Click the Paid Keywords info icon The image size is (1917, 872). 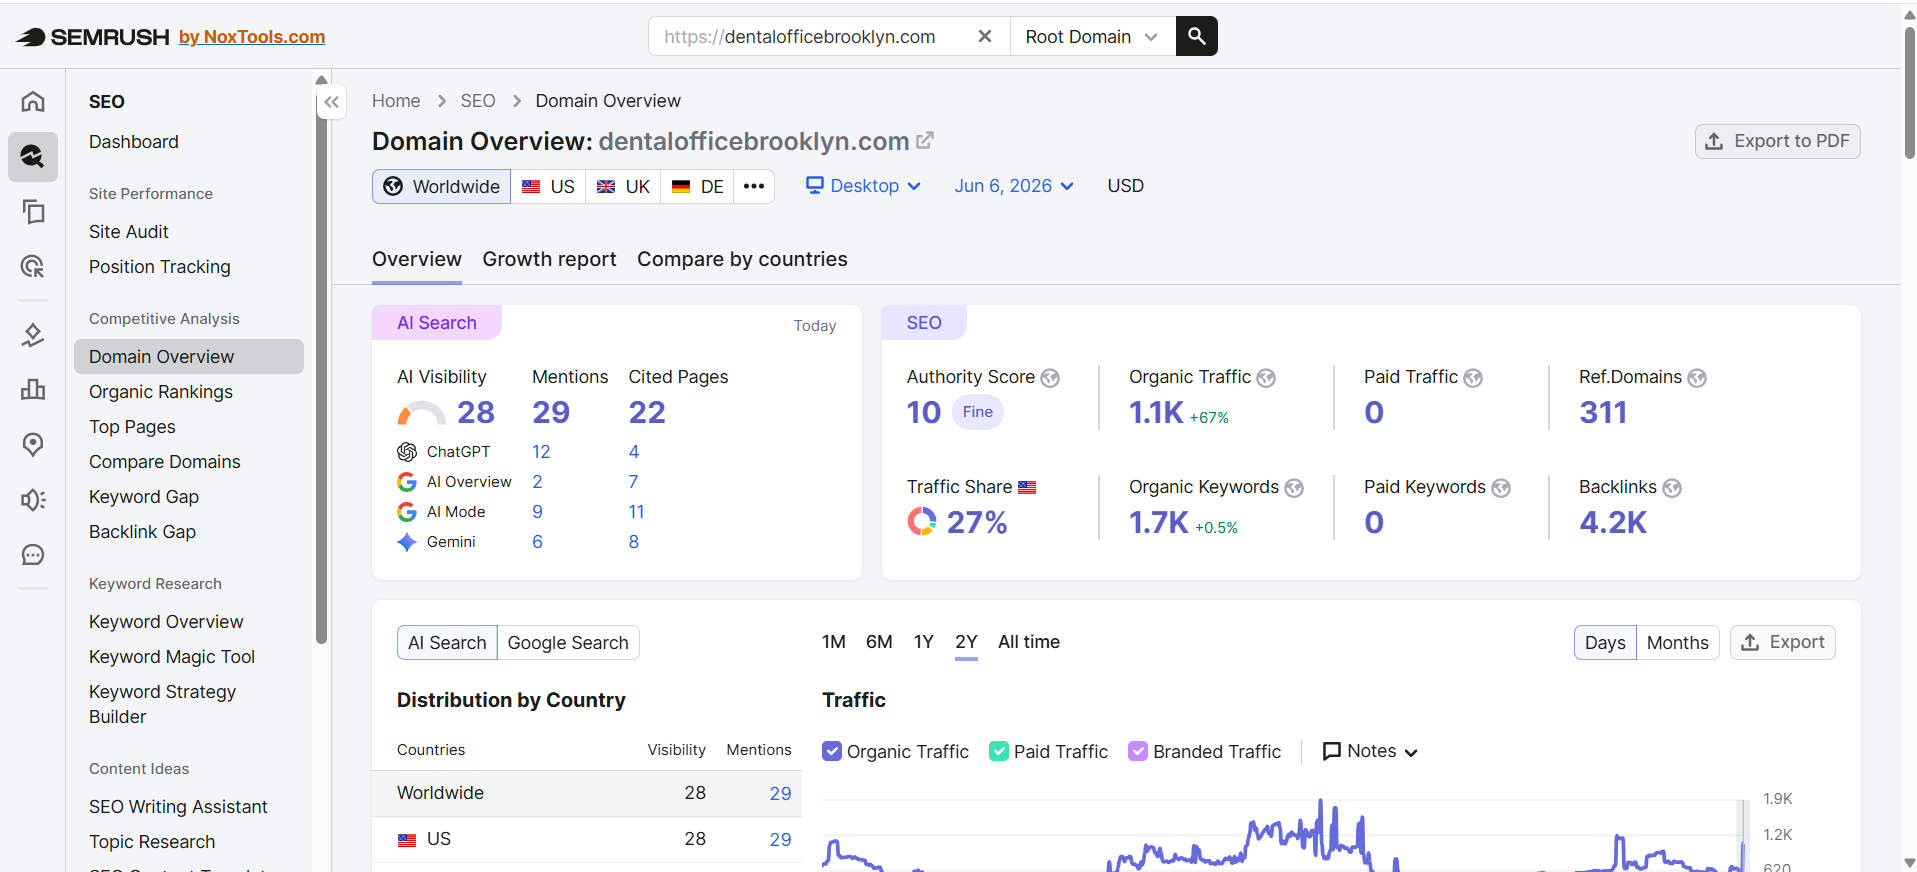[x=1501, y=488]
